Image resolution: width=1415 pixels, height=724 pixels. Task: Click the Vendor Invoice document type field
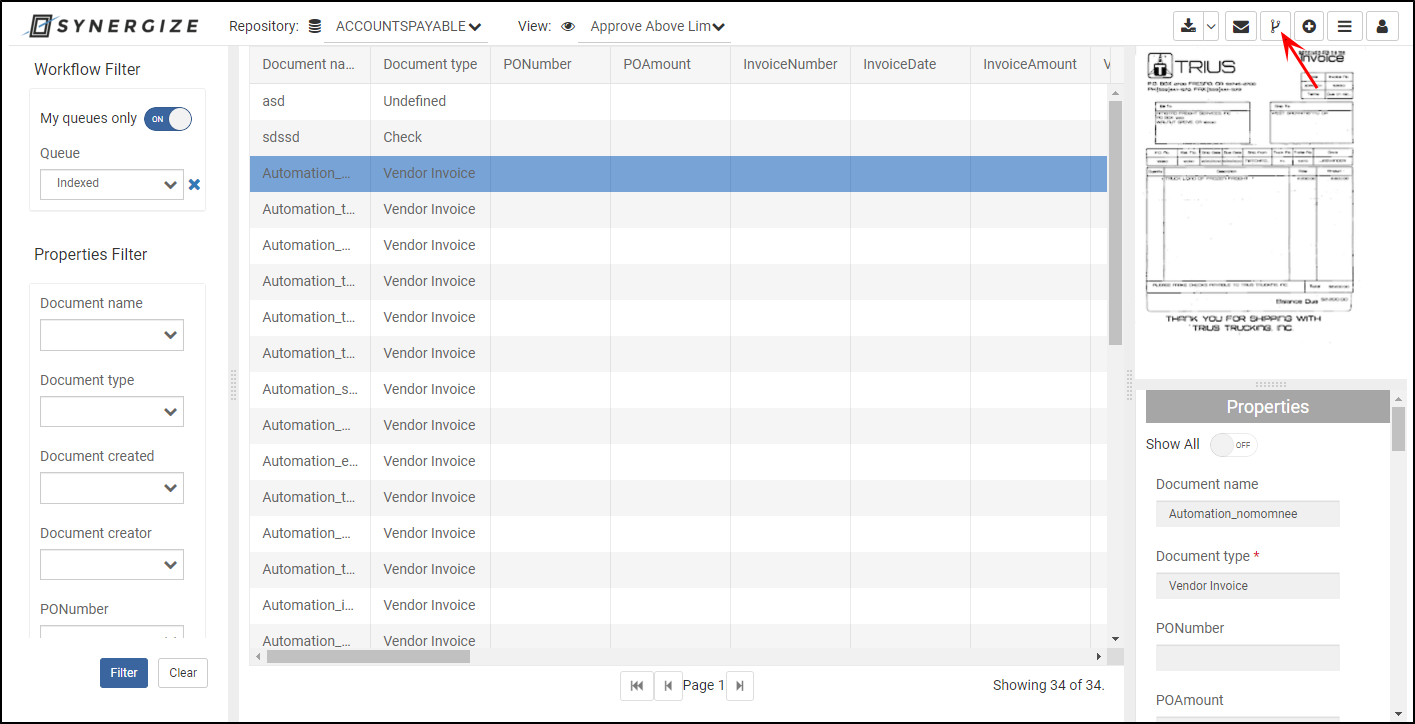click(1248, 586)
